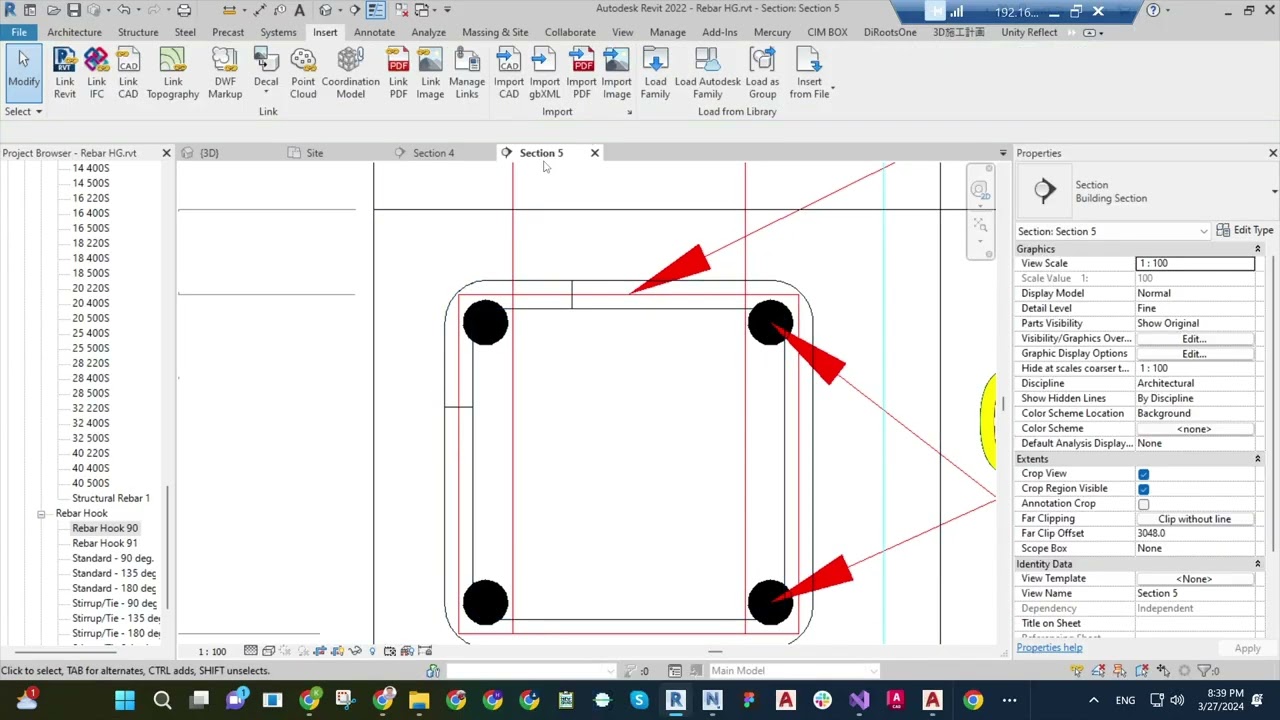Collapse the Extents section in Properties
The width and height of the screenshot is (1280, 720).
click(1257, 459)
